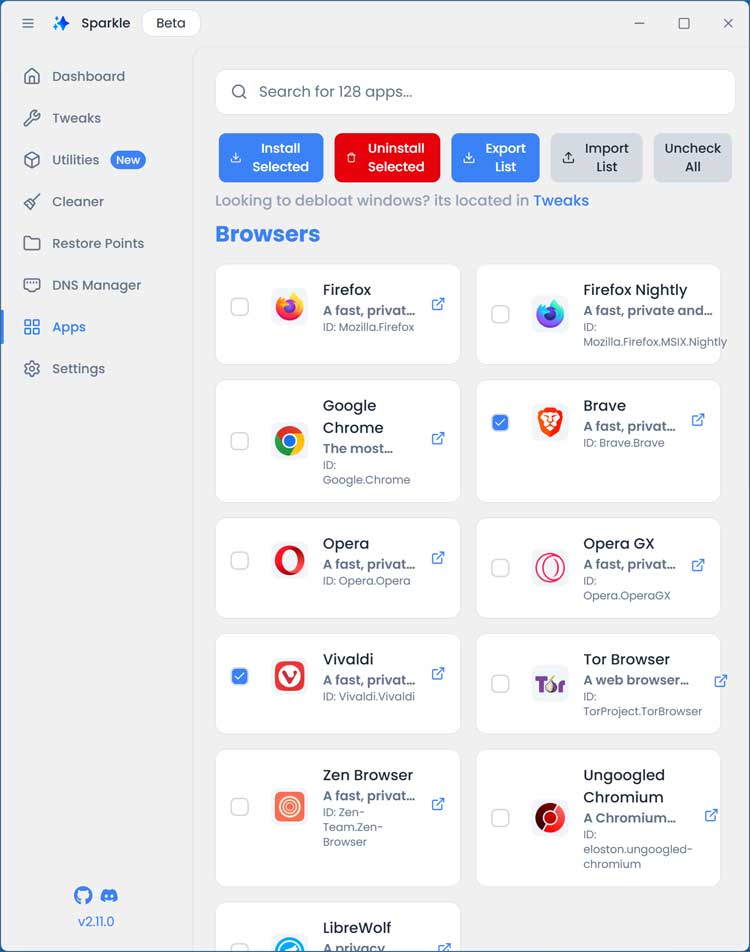This screenshot has height=952, width=750.
Task: Click the Opera GX app icon
Action: 550,568
